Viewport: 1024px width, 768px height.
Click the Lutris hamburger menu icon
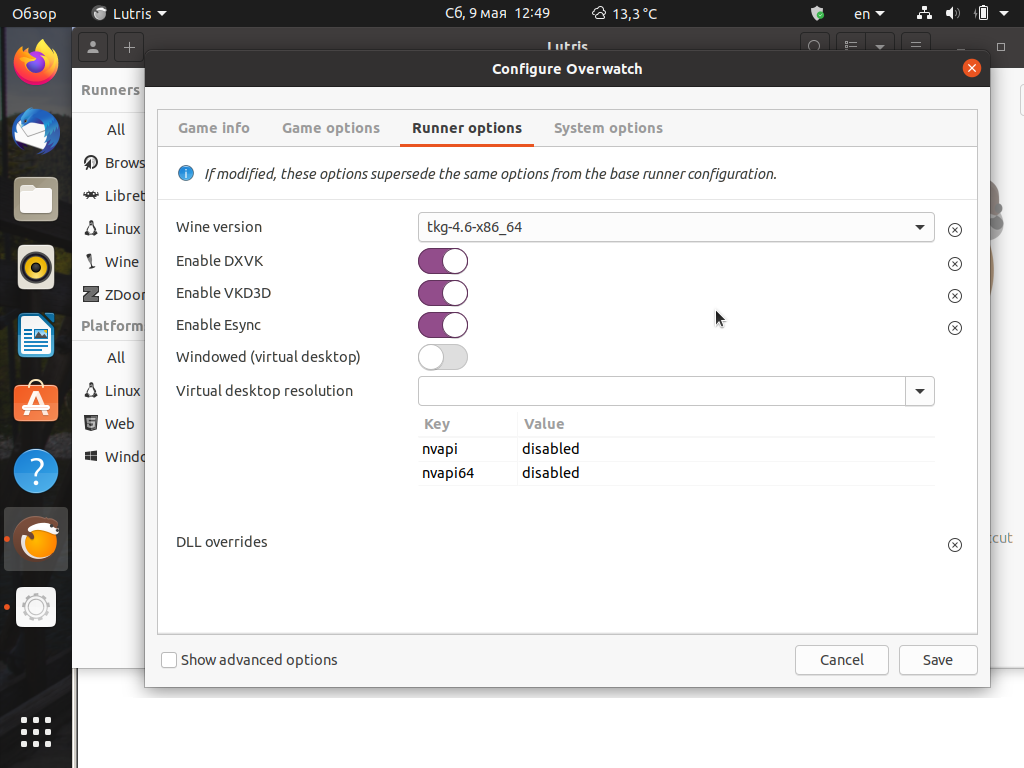(916, 46)
